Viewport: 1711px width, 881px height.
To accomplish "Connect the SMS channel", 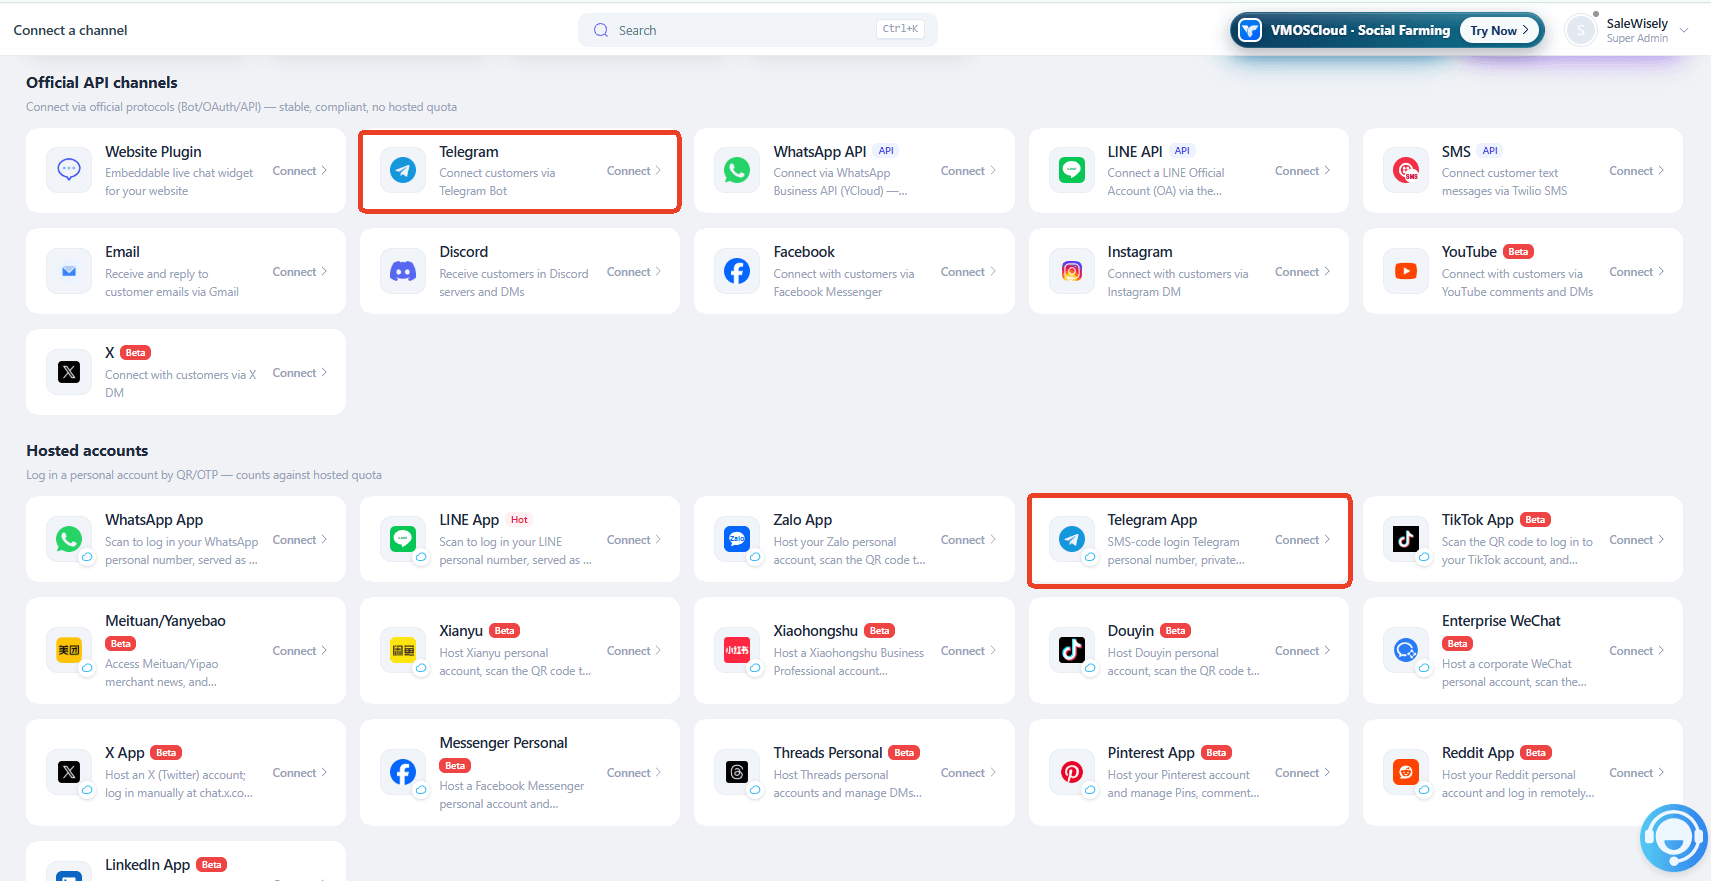I will [1636, 171].
